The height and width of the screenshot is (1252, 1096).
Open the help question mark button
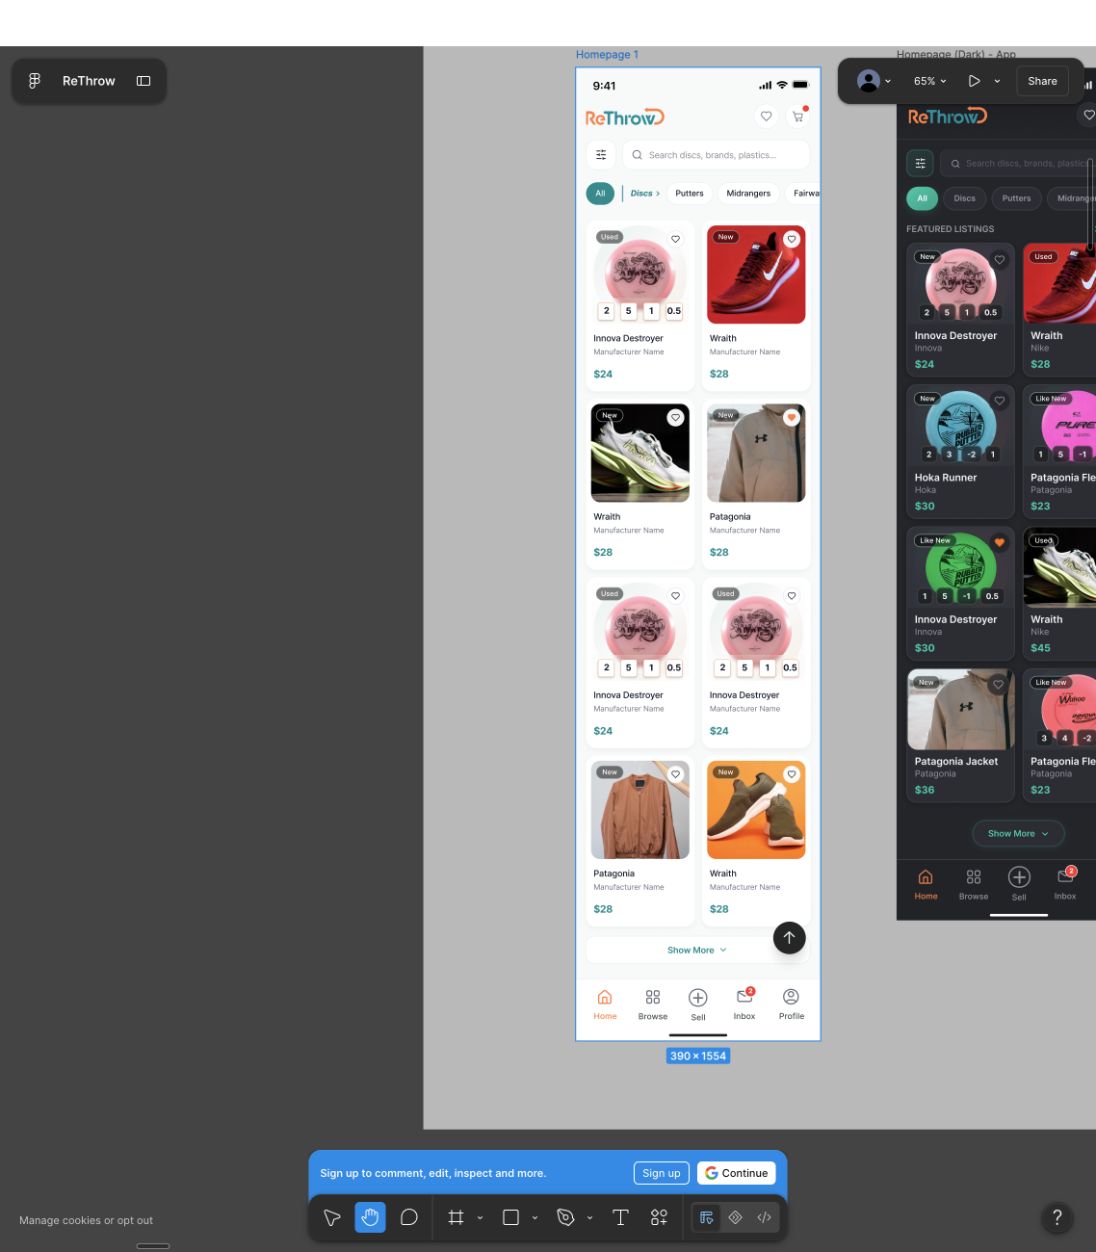click(x=1057, y=1217)
